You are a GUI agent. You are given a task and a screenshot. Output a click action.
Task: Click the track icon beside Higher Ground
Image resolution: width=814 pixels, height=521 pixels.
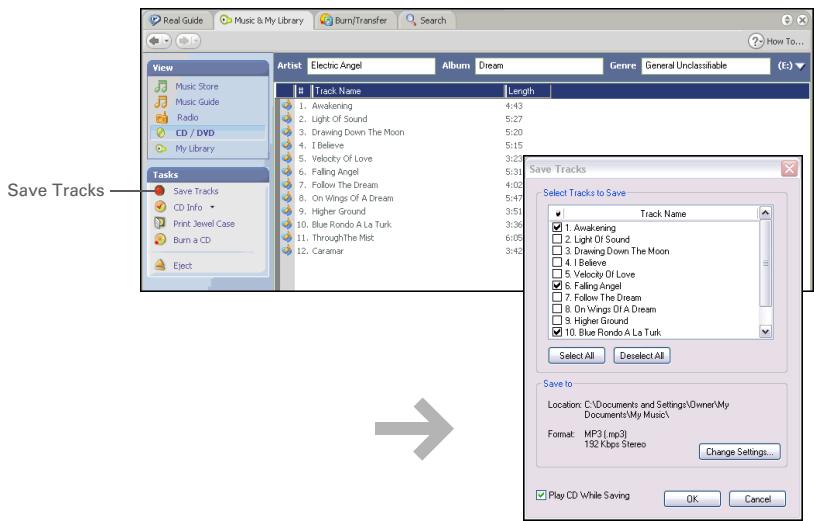point(287,211)
